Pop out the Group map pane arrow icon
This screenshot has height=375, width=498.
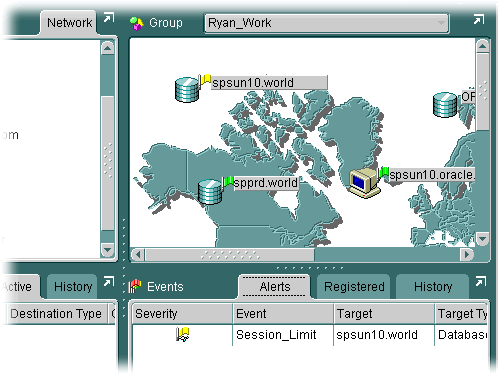(x=479, y=19)
